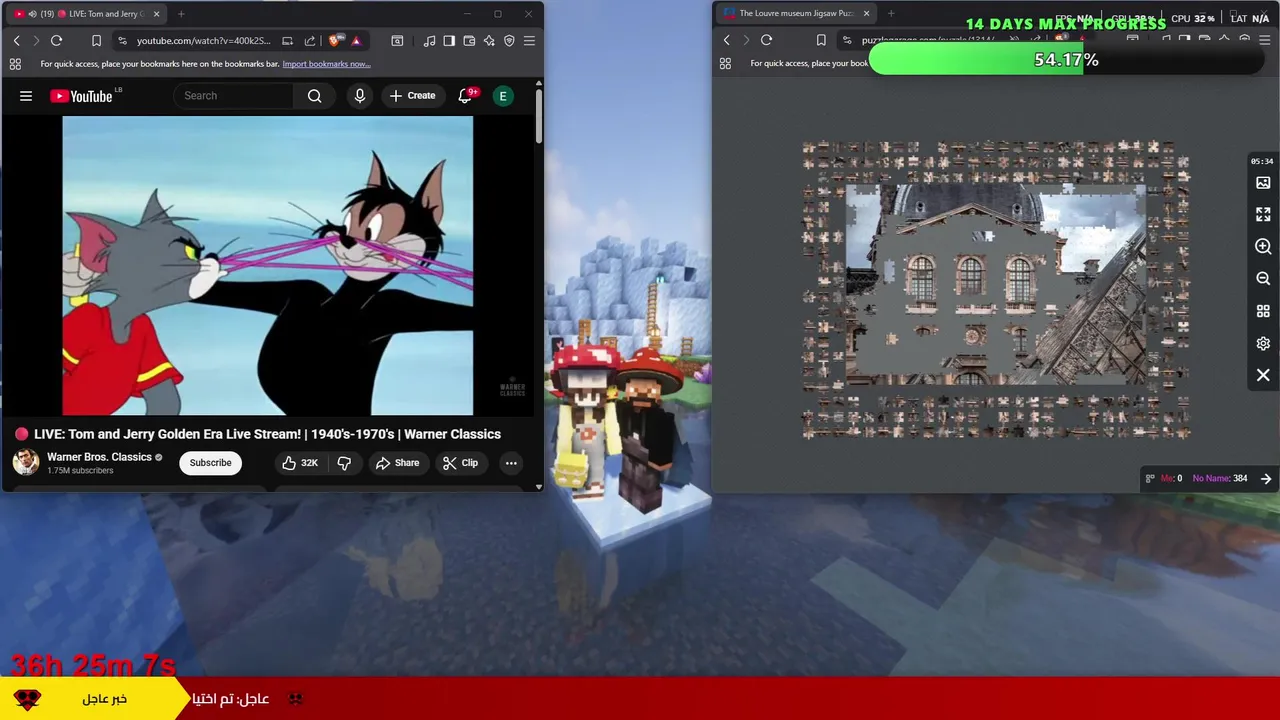Open the YouTube guide hamburger menu

pos(26,96)
